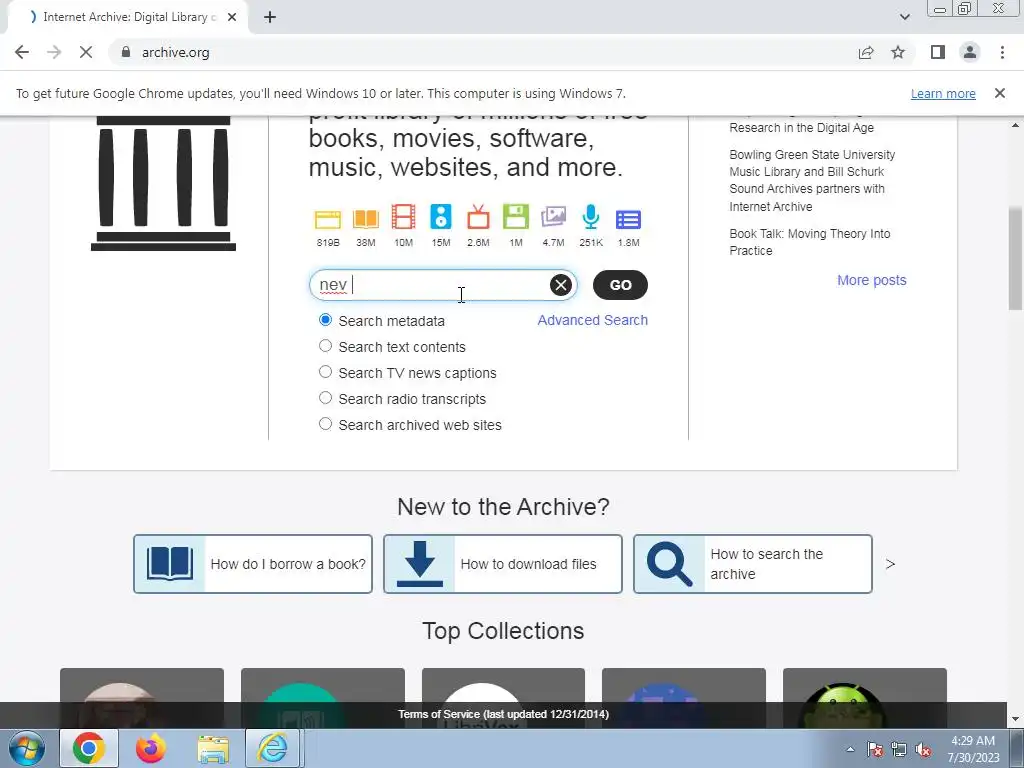This screenshot has width=1024, height=768.
Task: Select Search archived web sites option
Action: click(325, 424)
